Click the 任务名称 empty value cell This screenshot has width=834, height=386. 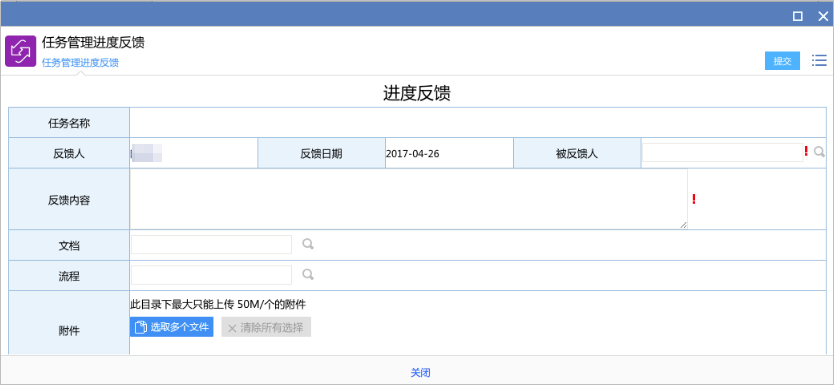pos(478,123)
